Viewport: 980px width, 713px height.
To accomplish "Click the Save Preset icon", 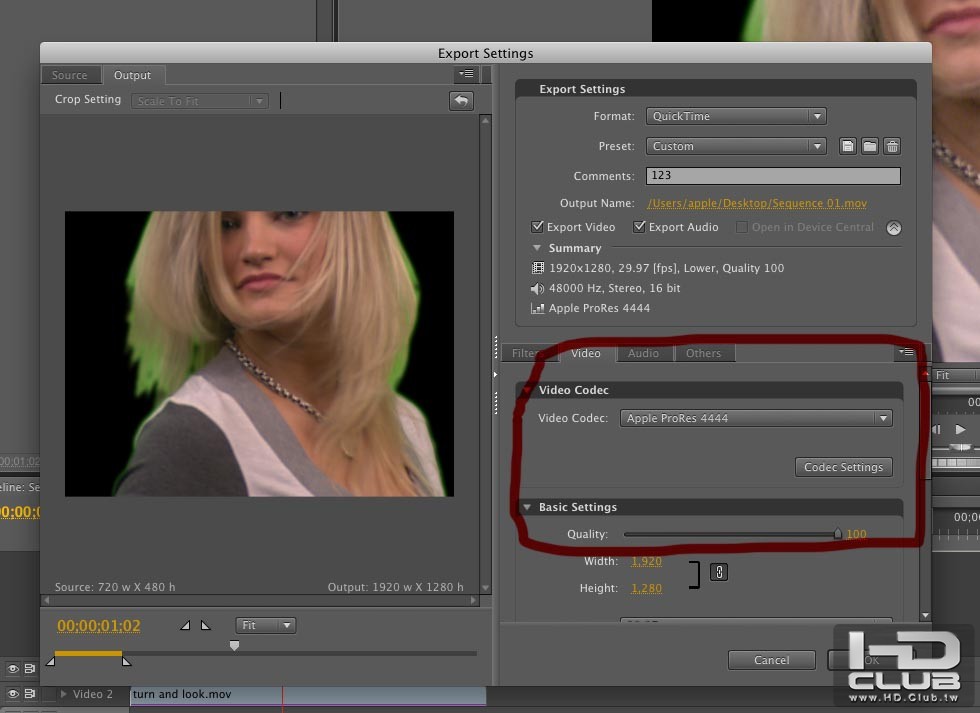I will (x=848, y=146).
